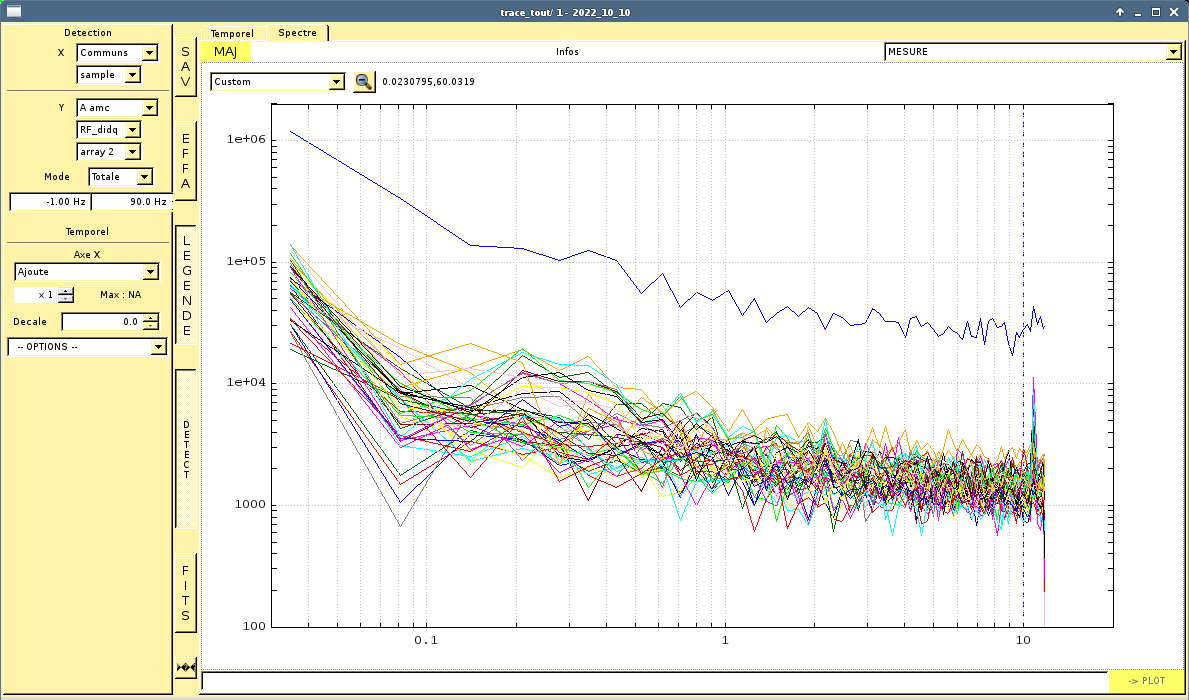This screenshot has height=700, width=1189.
Task: Click the collapse panel arrows icon
Action: [186, 667]
